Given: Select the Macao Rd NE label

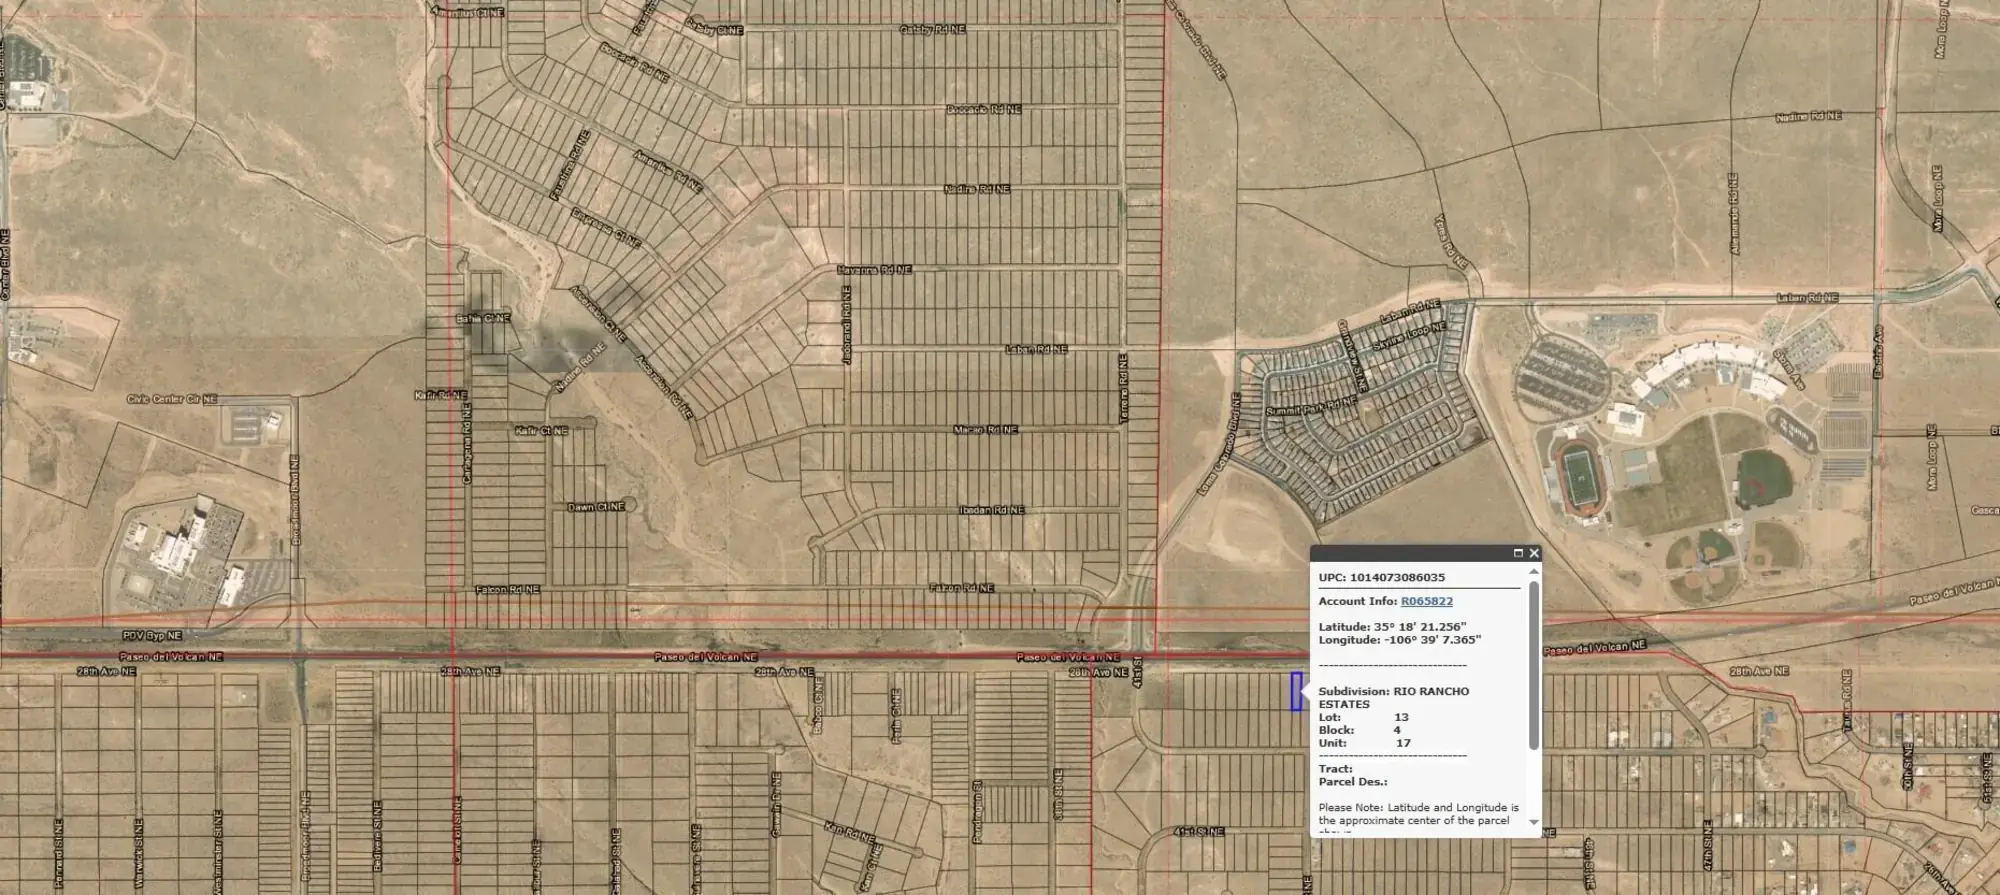Looking at the screenshot, I should 985,430.
